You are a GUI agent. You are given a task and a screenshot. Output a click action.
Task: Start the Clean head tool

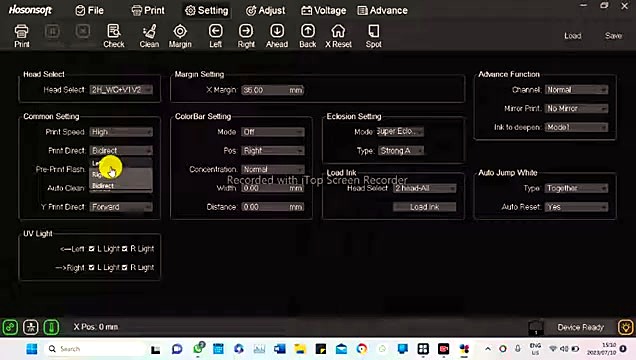point(149,36)
